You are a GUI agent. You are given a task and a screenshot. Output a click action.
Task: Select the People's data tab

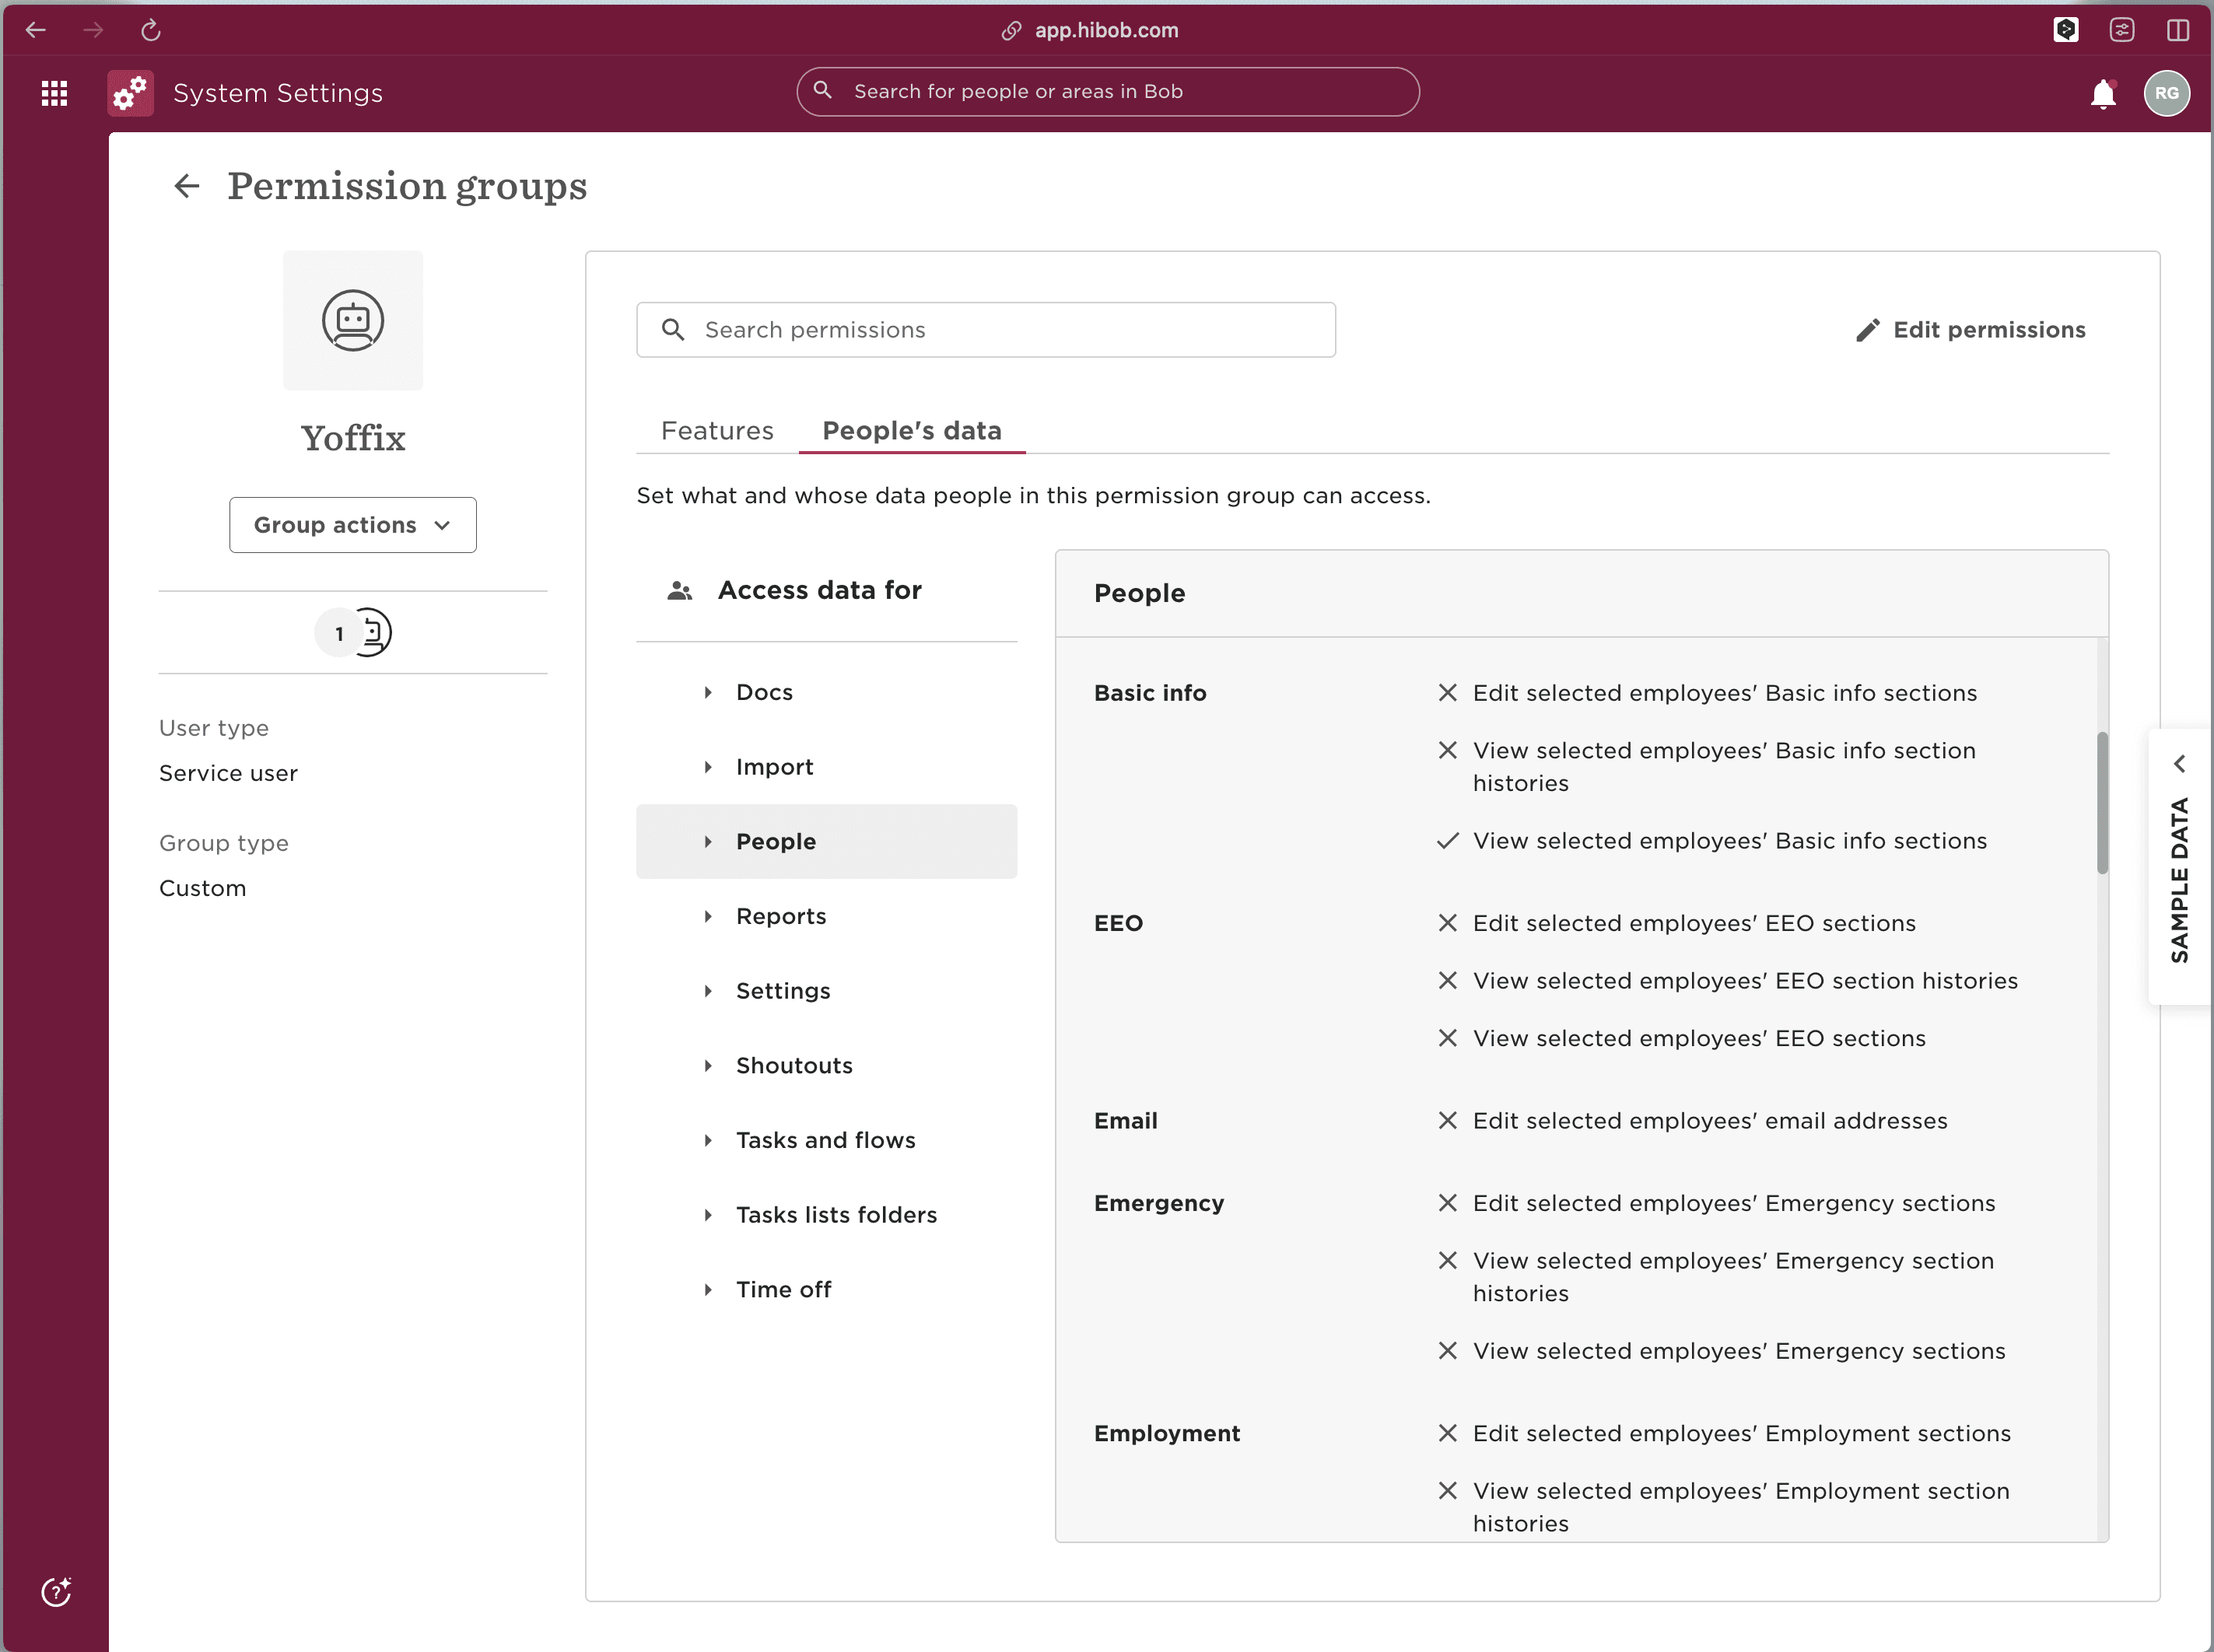[911, 431]
